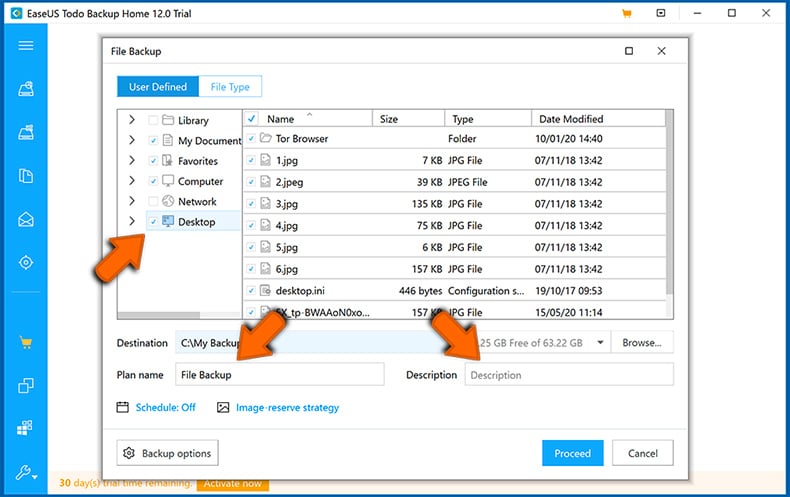Click the file list vertical scrollbar
The image size is (790, 497).
point(669,202)
